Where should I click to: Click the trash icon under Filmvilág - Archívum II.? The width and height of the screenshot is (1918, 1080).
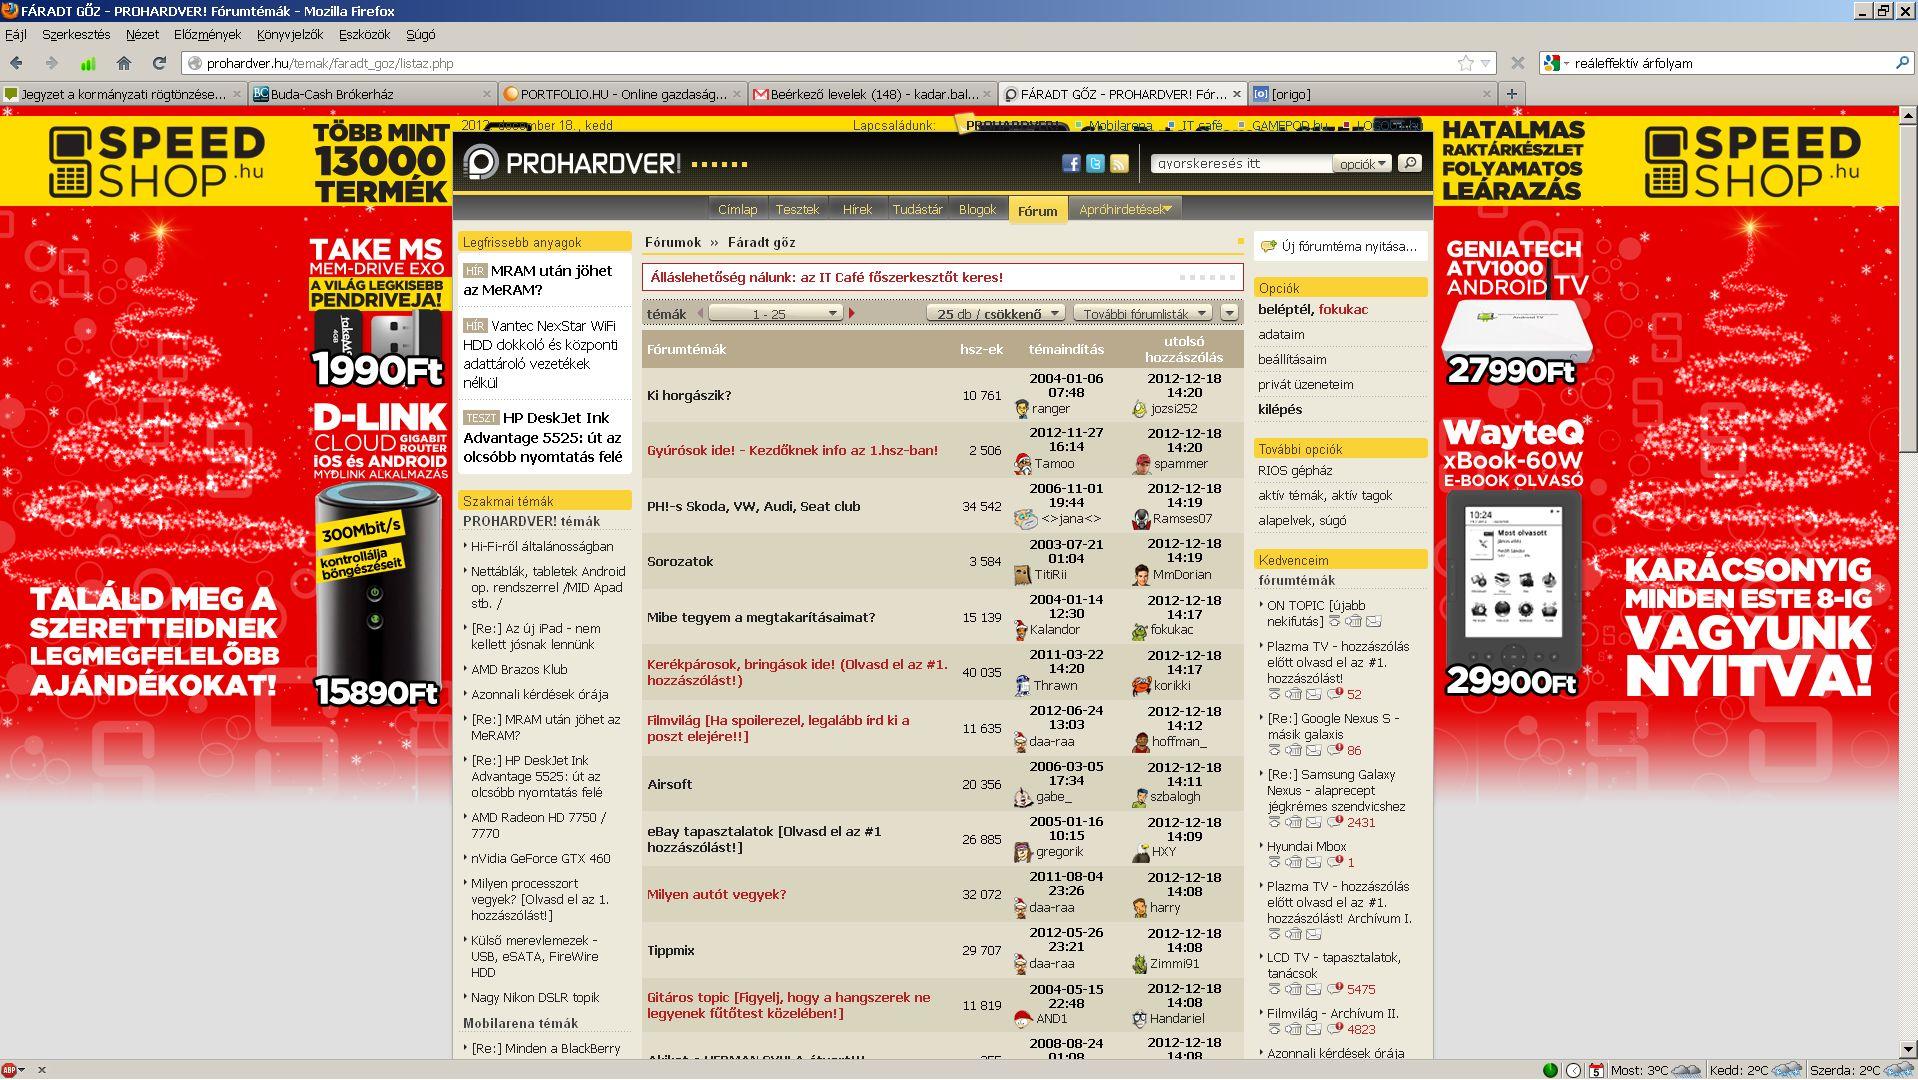click(1293, 1029)
